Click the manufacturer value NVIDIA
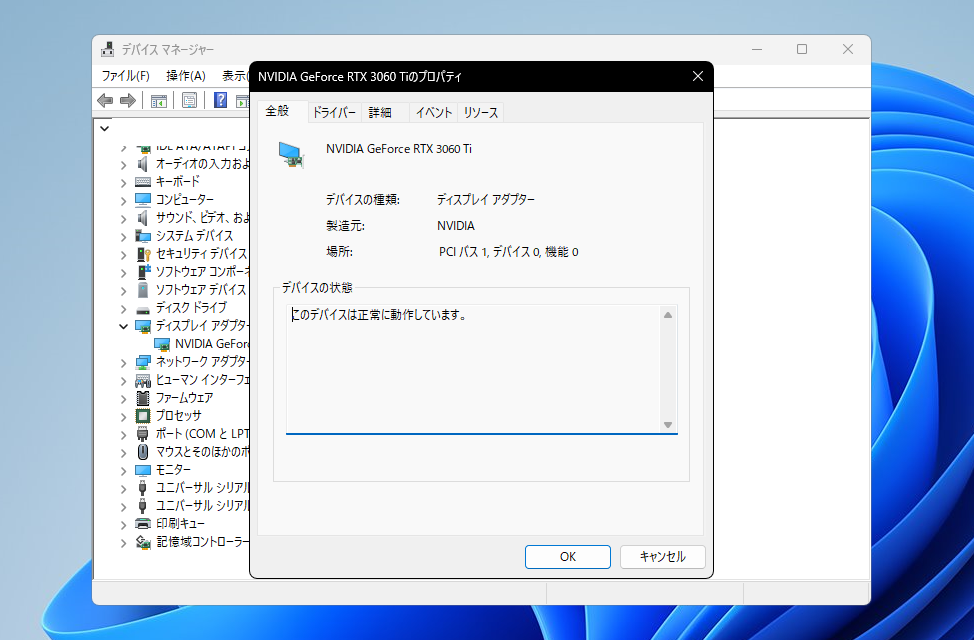The image size is (974, 640). [456, 226]
